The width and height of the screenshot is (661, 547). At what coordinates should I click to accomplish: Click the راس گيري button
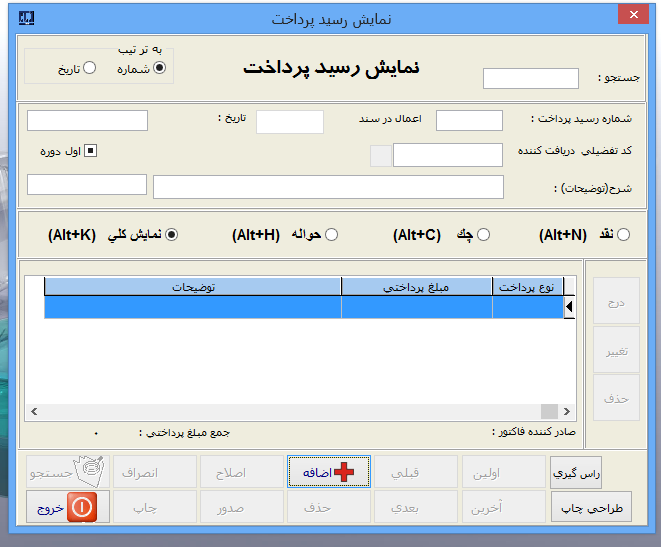[x=576, y=472]
